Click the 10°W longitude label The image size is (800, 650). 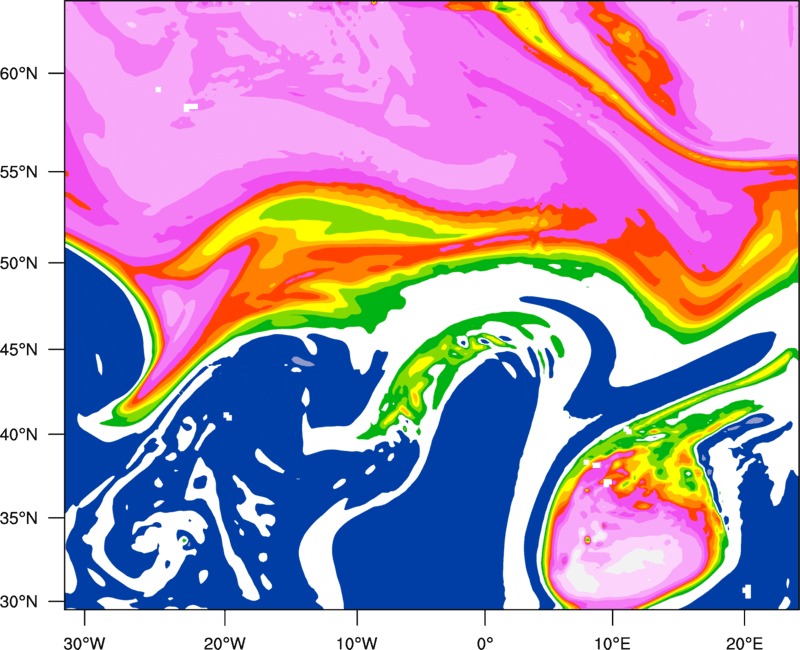357,643
